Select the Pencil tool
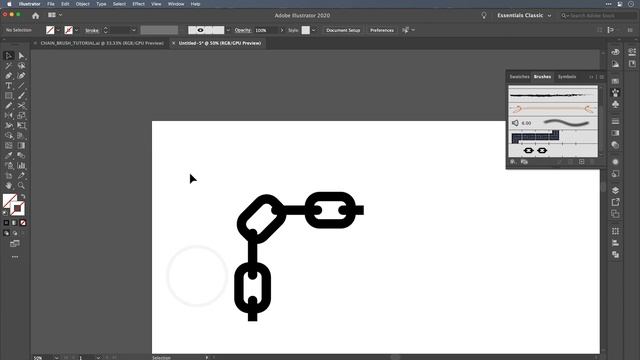This screenshot has height=360, width=640. coord(9,106)
